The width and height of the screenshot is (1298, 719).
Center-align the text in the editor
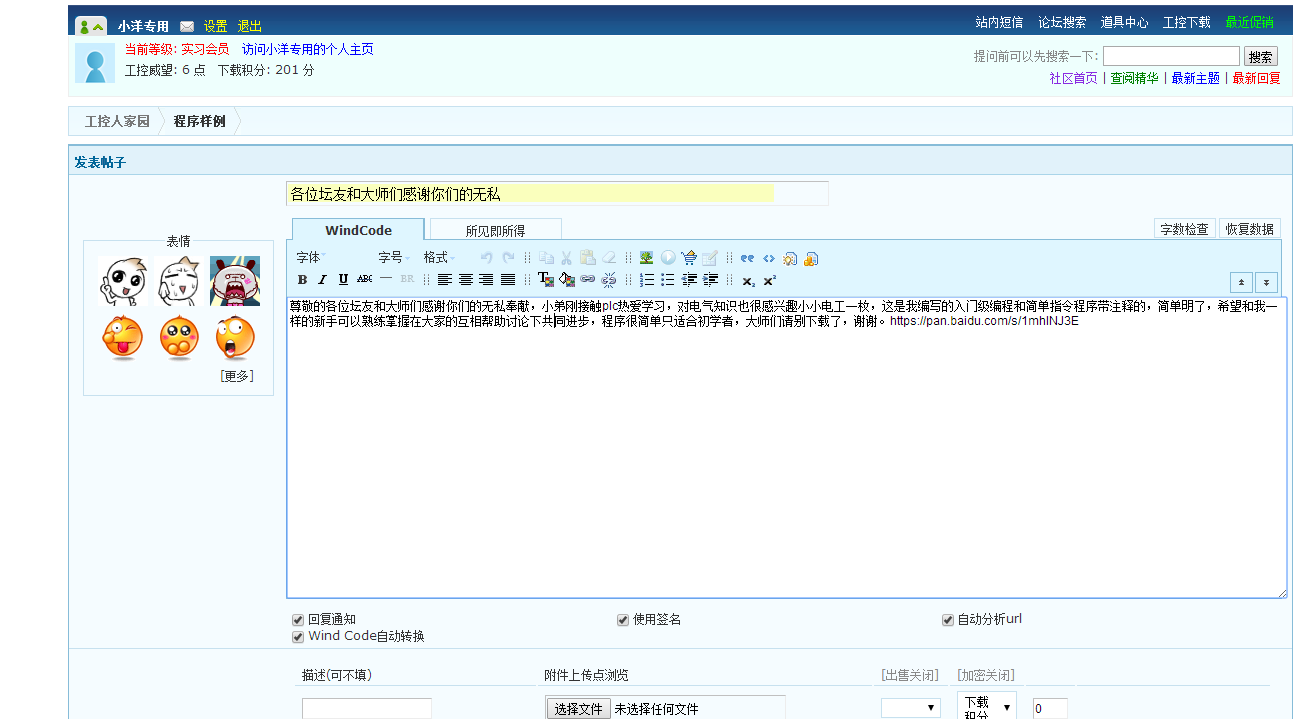point(466,280)
